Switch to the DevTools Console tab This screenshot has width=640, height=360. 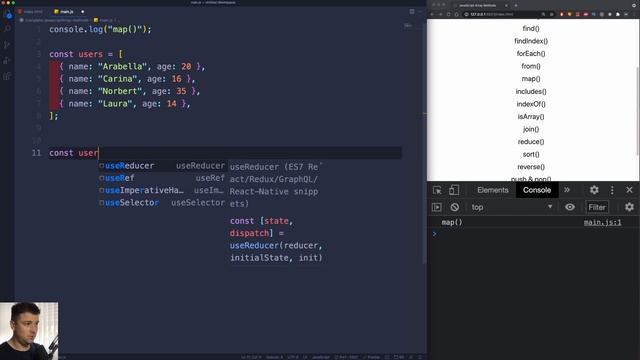click(537, 190)
